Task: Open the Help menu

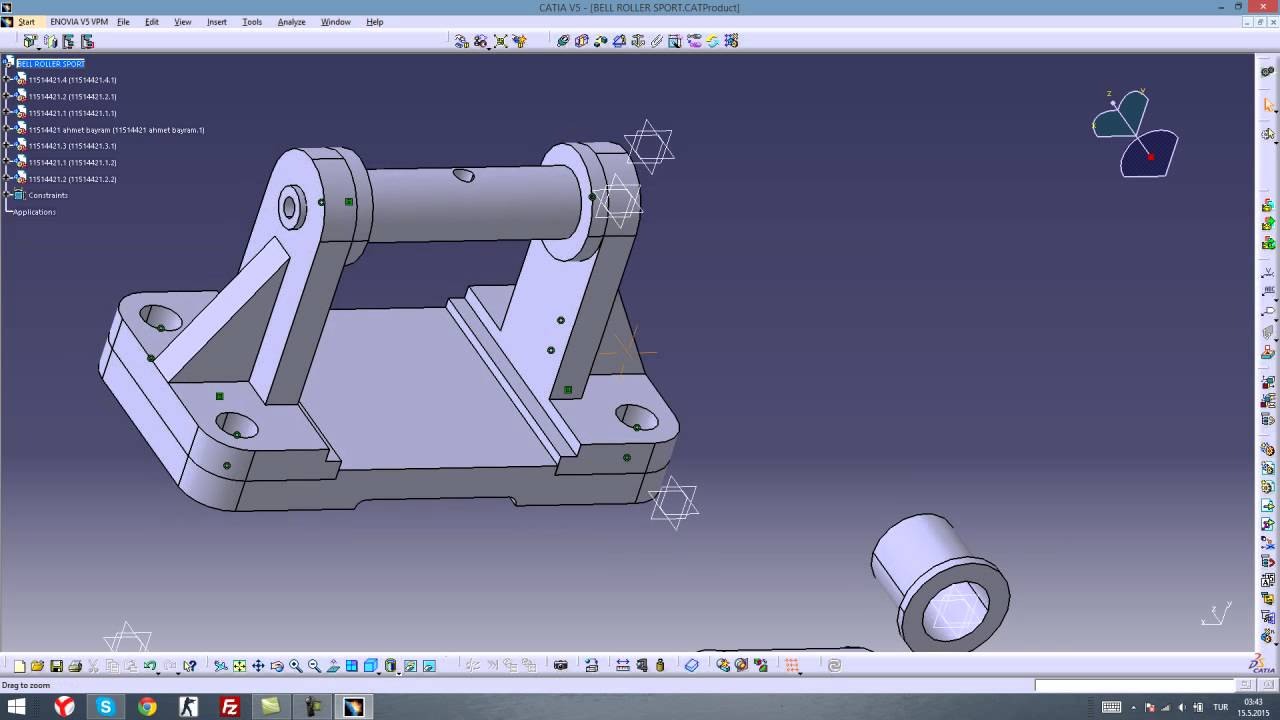Action: (375, 22)
